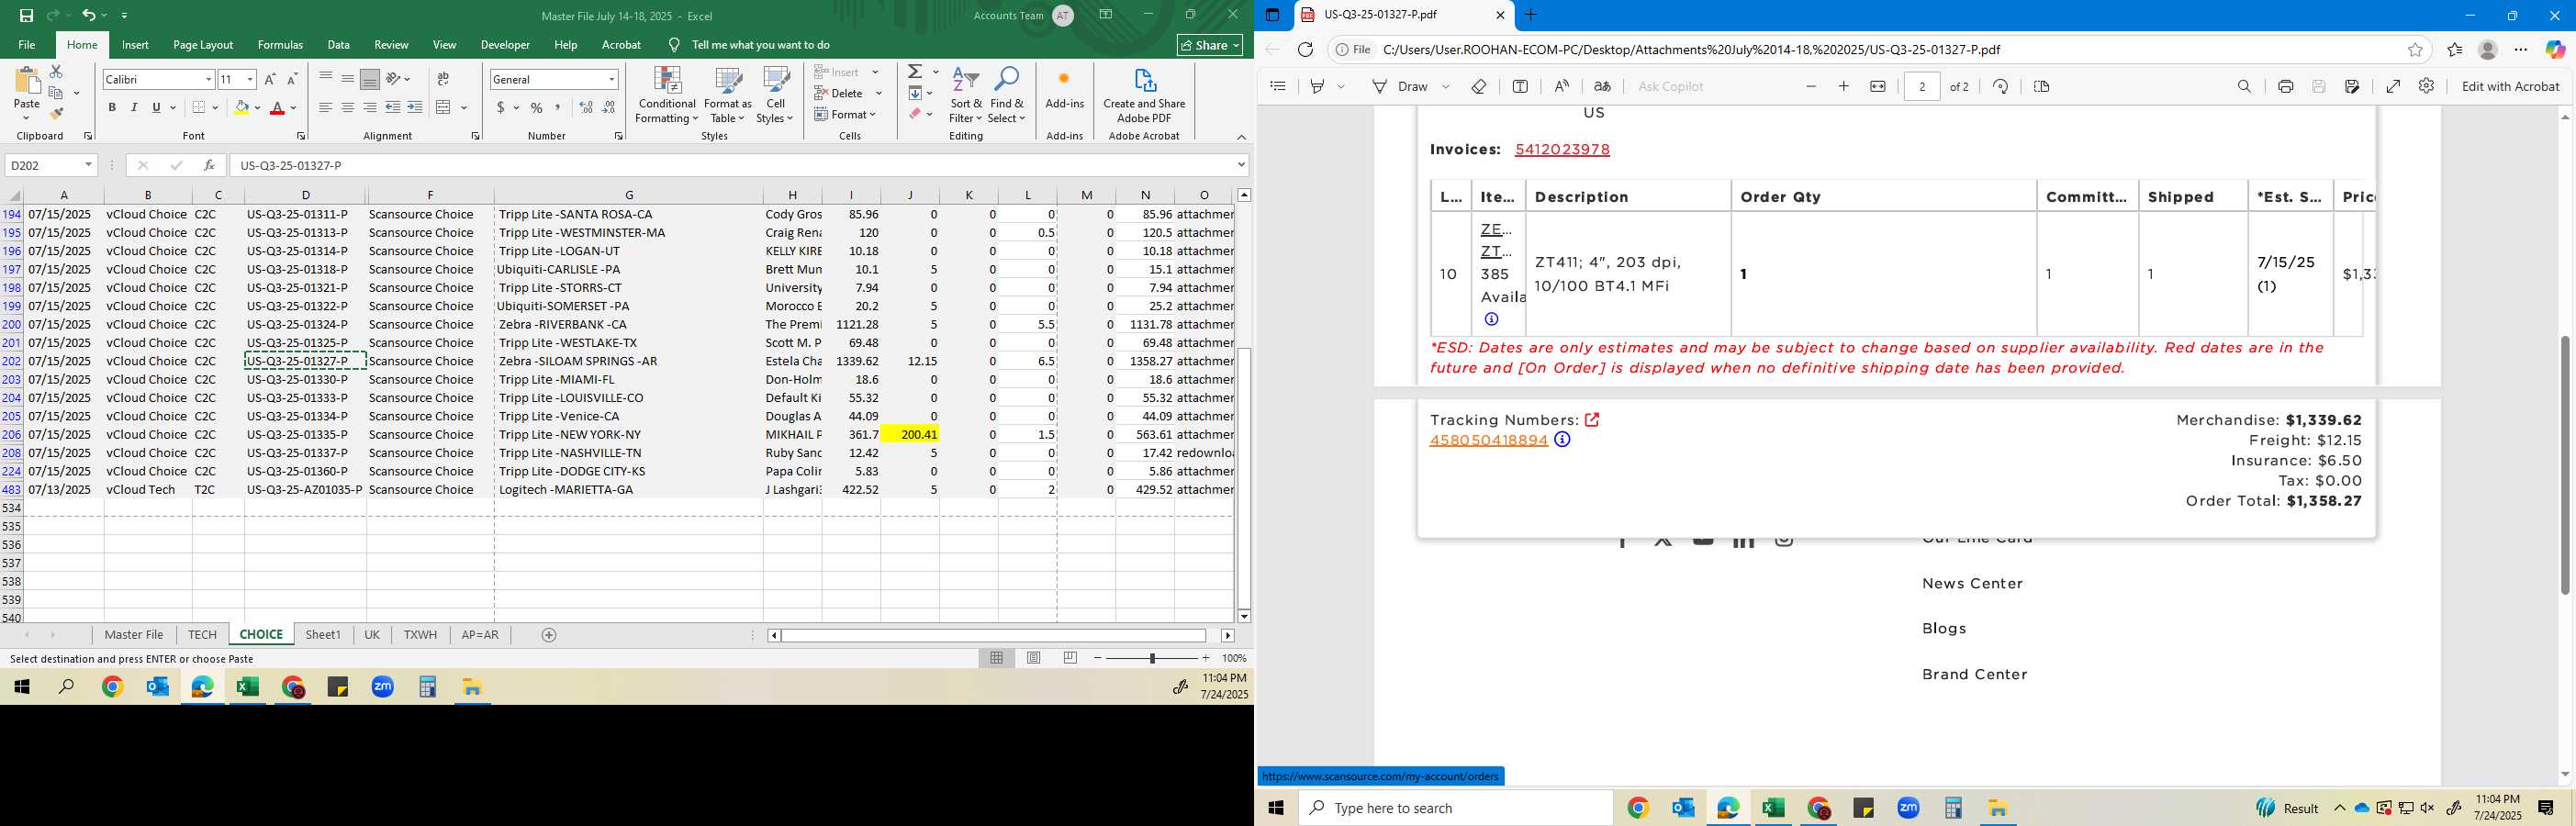
Task: Click Refresh icon in Edge browser
Action: [x=1305, y=50]
